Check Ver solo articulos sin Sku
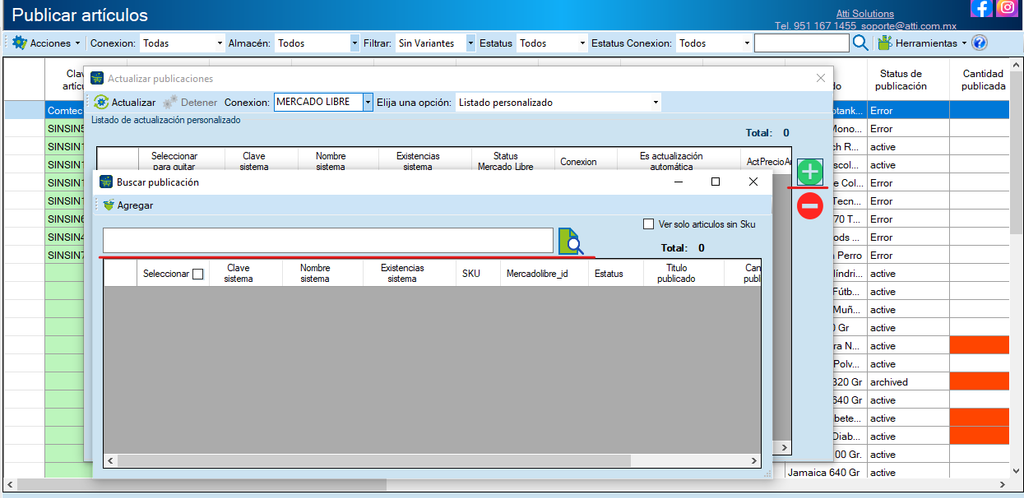The image size is (1024, 498). [x=648, y=225]
